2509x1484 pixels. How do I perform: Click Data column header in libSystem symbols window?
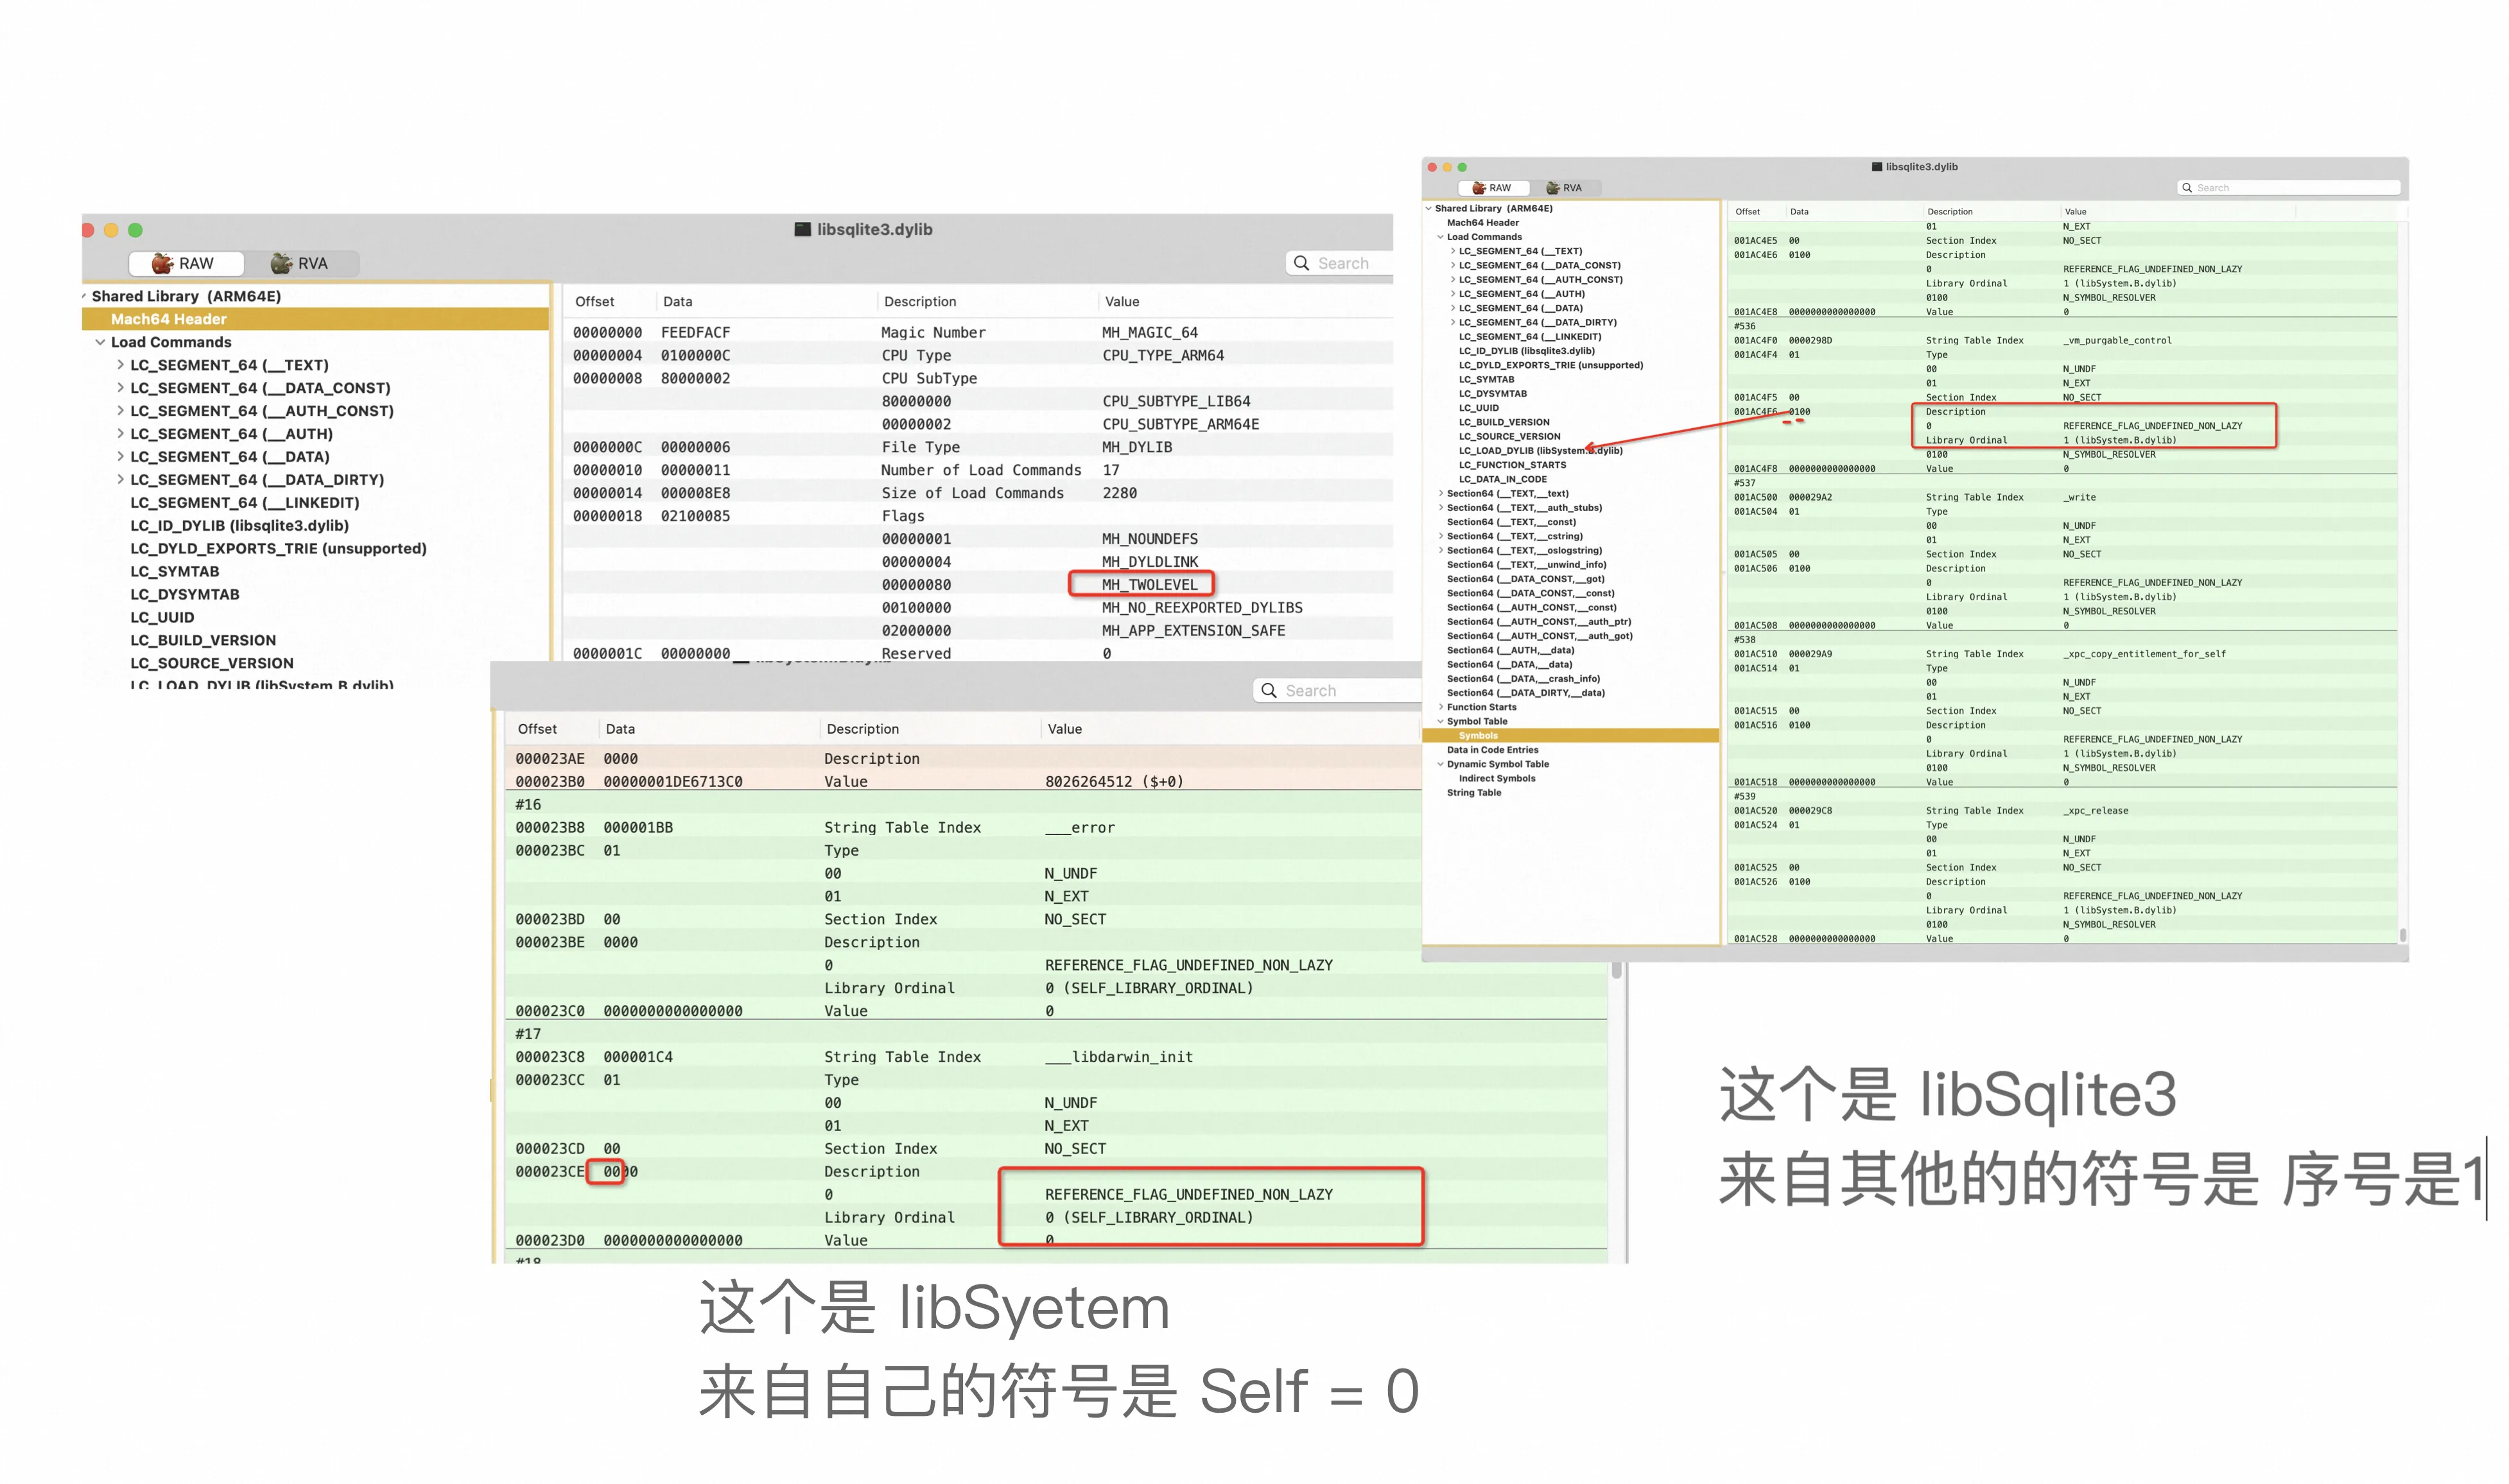[x=620, y=729]
